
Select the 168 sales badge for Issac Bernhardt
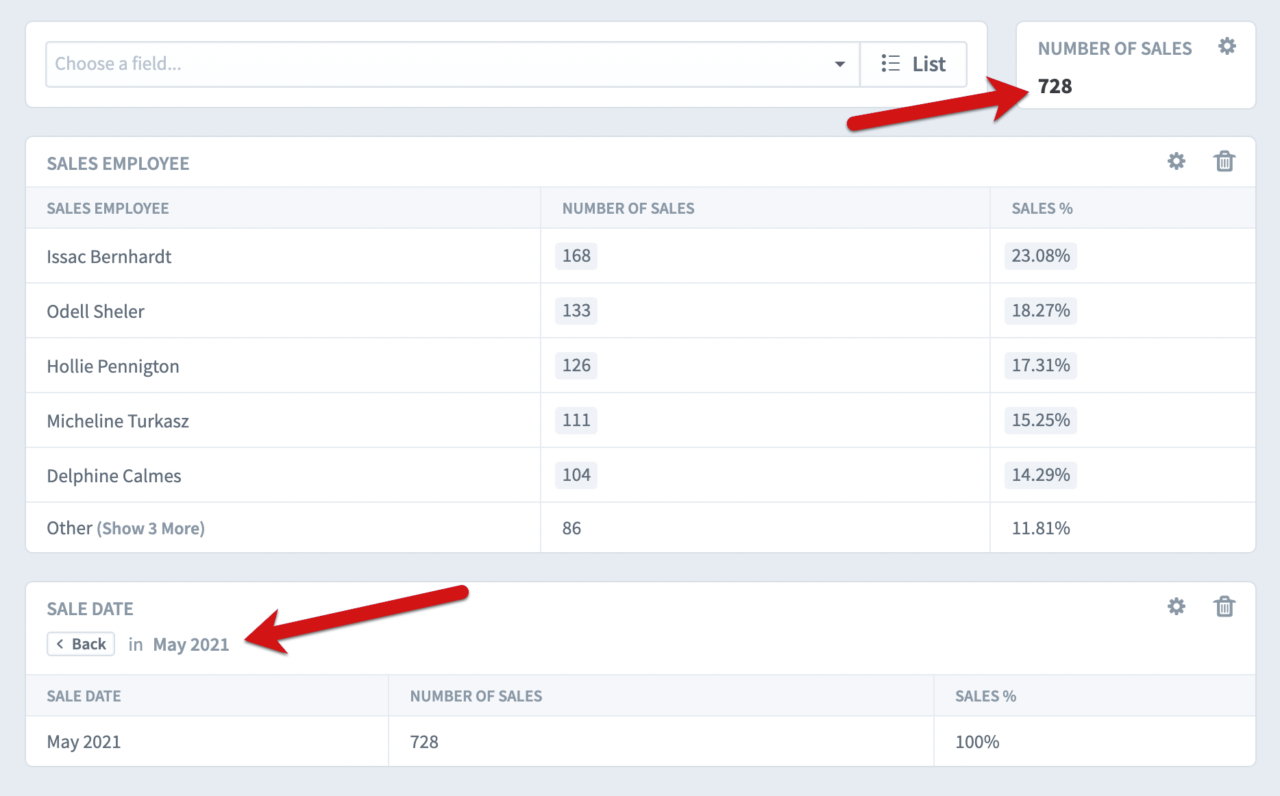(x=575, y=255)
